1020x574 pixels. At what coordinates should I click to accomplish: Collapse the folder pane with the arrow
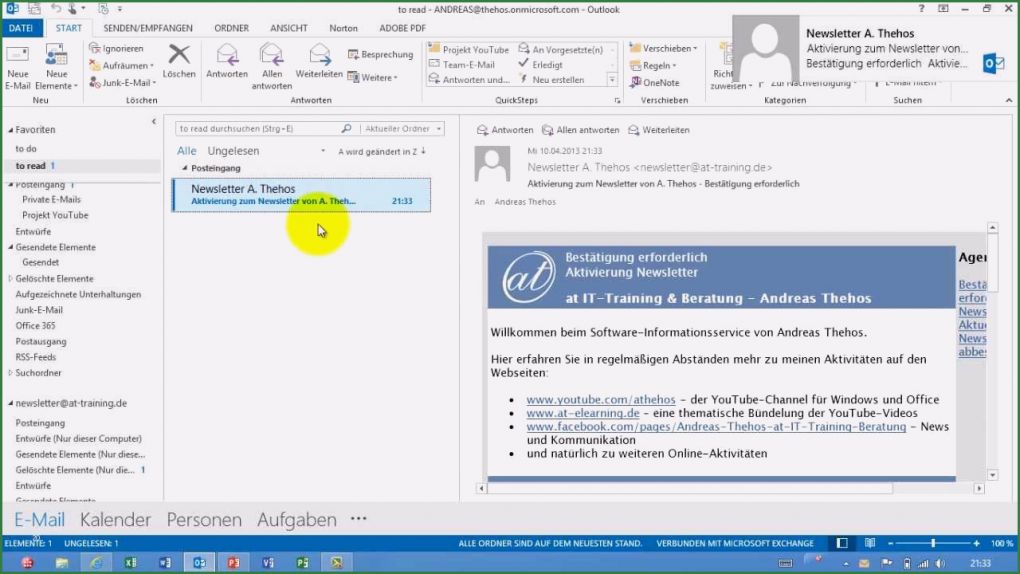click(x=154, y=122)
